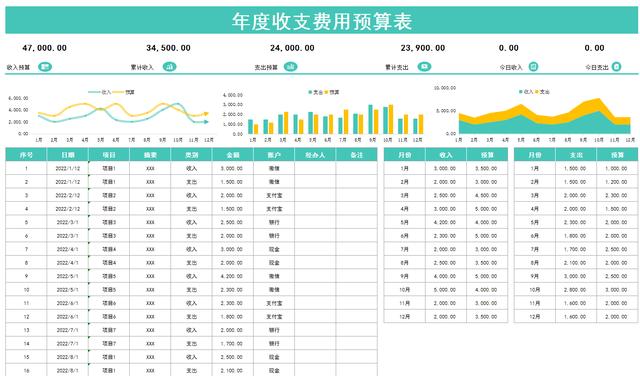The width and height of the screenshot is (640, 376).
Task: Select the 金额 column header
Action: [x=233, y=155]
